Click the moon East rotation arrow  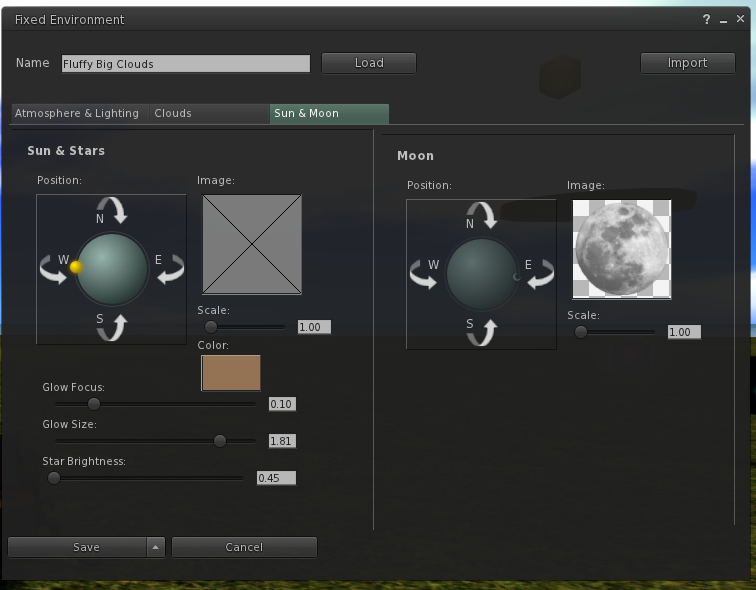tap(541, 274)
